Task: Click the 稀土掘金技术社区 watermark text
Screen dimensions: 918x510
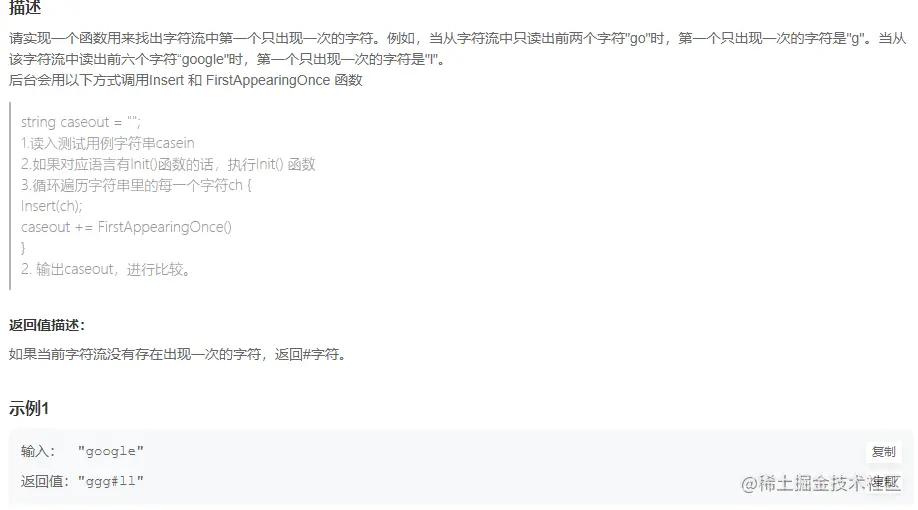Action: 820,484
